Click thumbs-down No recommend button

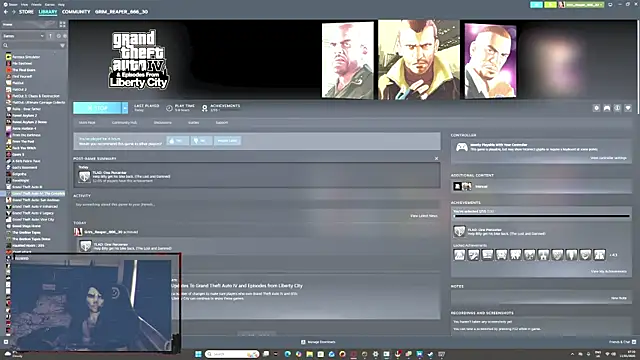click(x=201, y=141)
